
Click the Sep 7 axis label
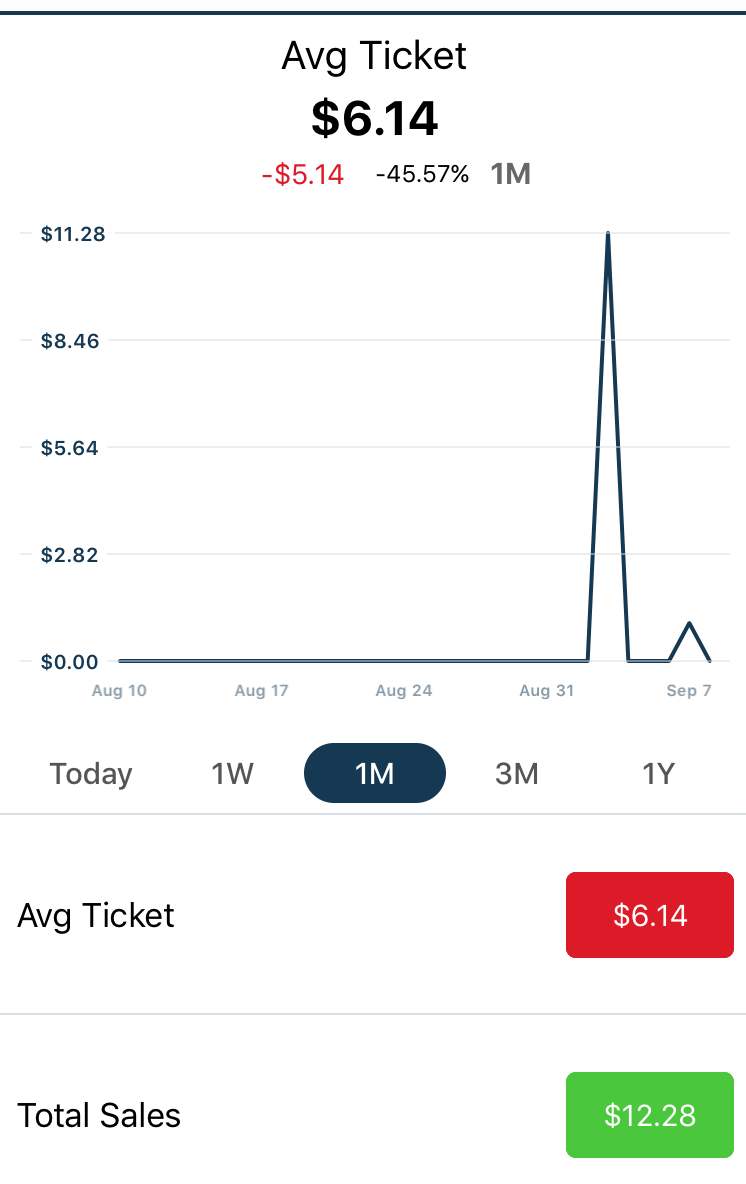click(688, 690)
